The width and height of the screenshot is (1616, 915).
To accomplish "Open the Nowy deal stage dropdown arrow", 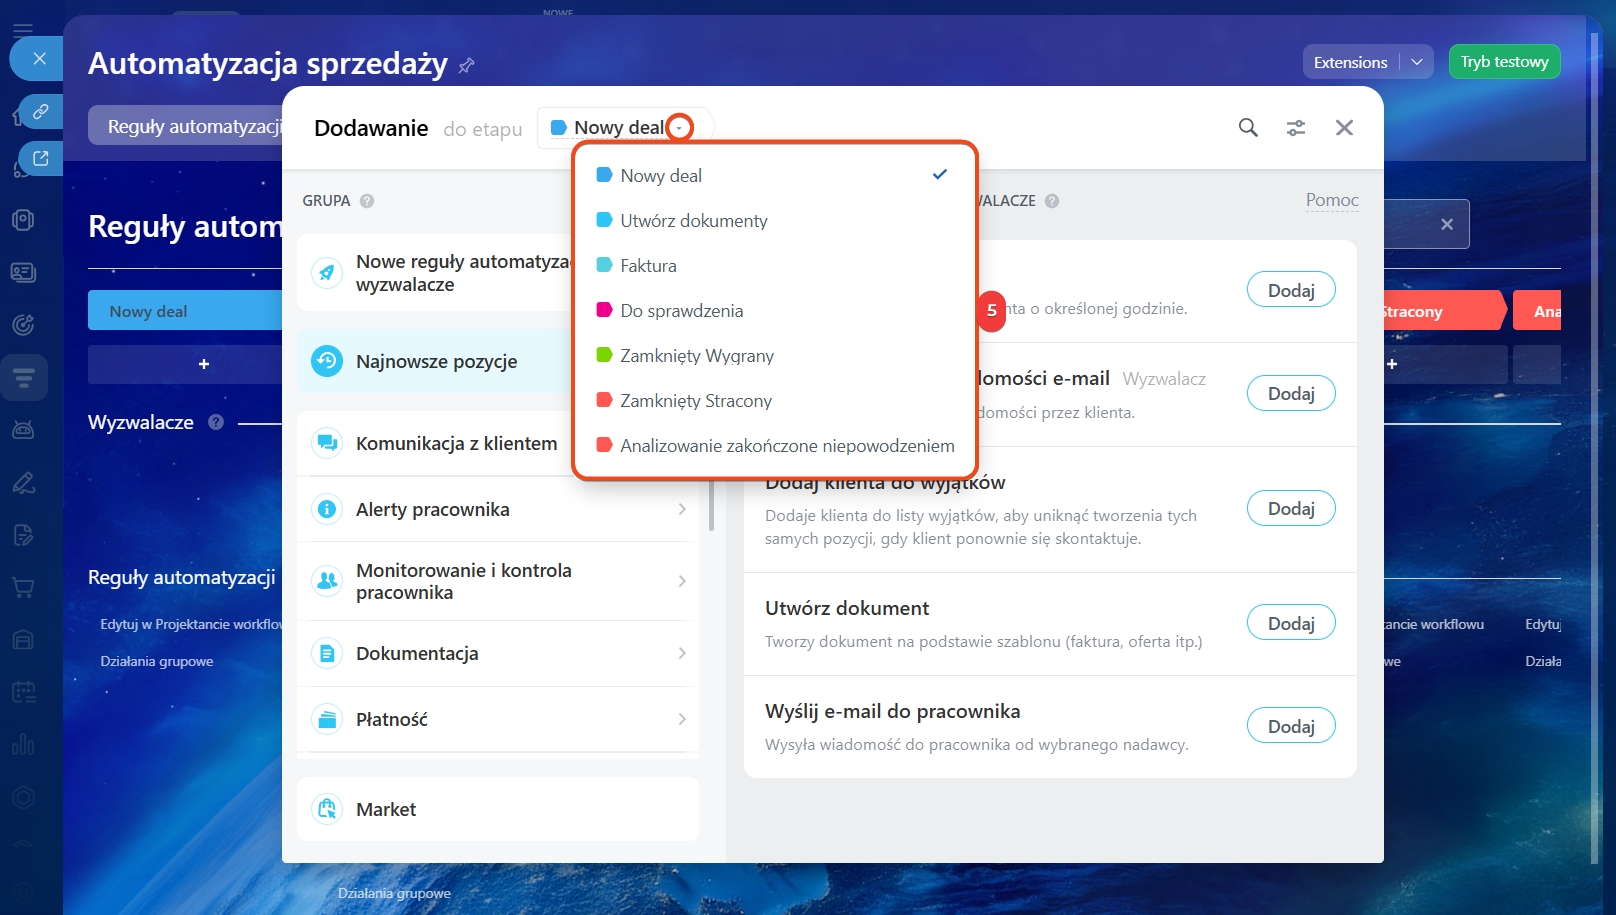I will [x=680, y=128].
